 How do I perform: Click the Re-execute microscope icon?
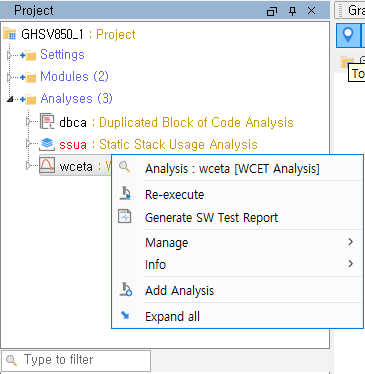[x=126, y=193]
